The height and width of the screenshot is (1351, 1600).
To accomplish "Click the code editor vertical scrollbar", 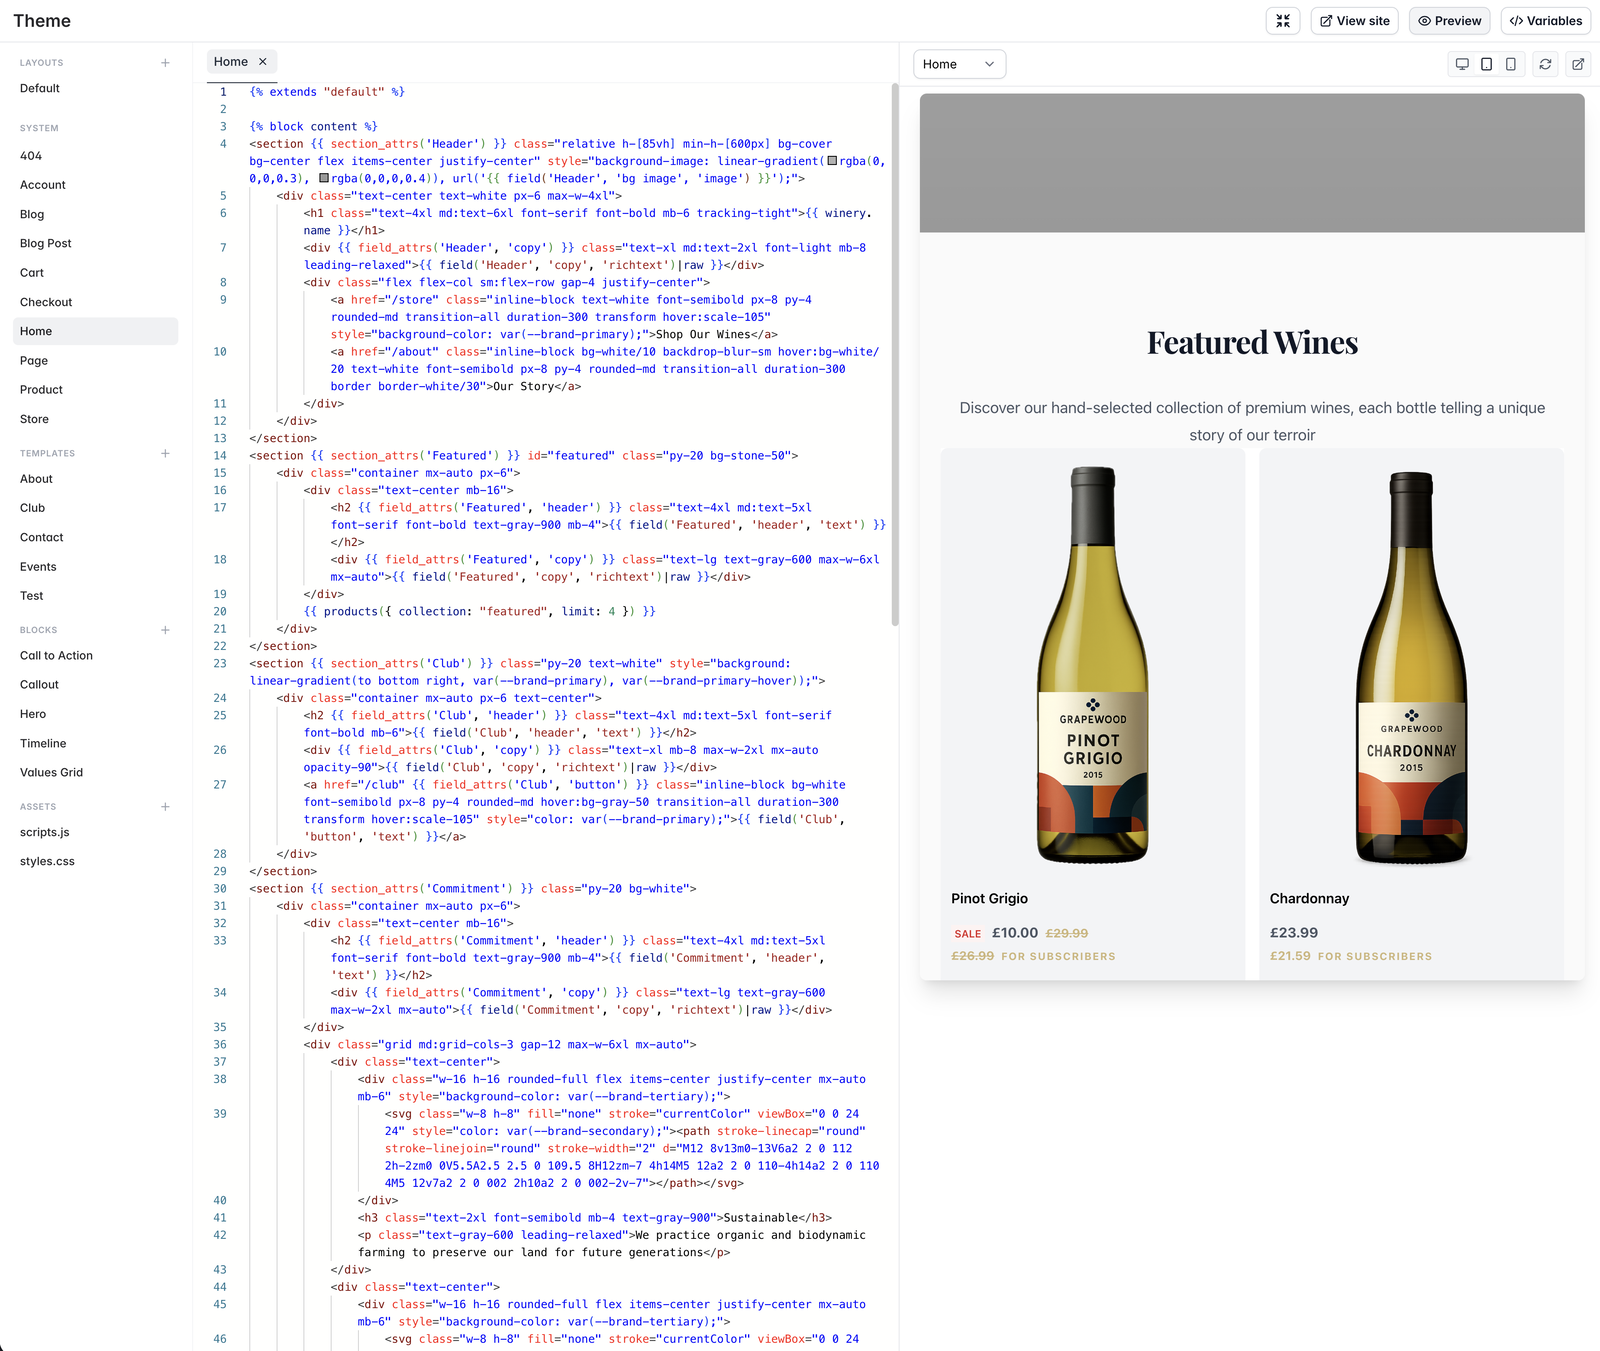I will pos(894,354).
